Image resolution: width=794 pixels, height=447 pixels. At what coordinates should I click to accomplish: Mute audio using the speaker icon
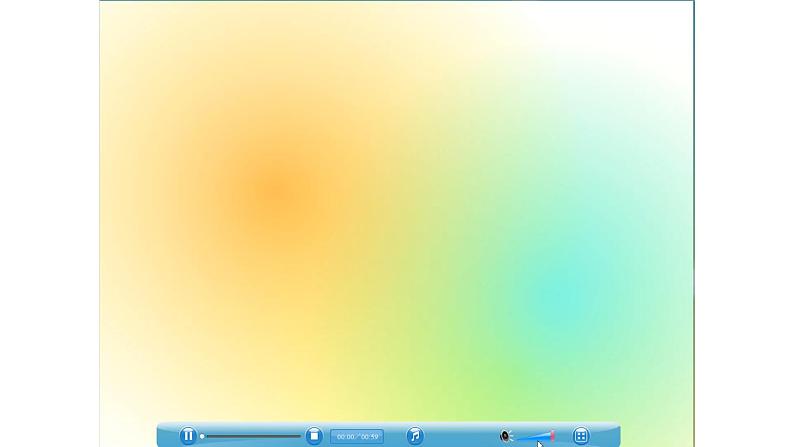click(505, 436)
